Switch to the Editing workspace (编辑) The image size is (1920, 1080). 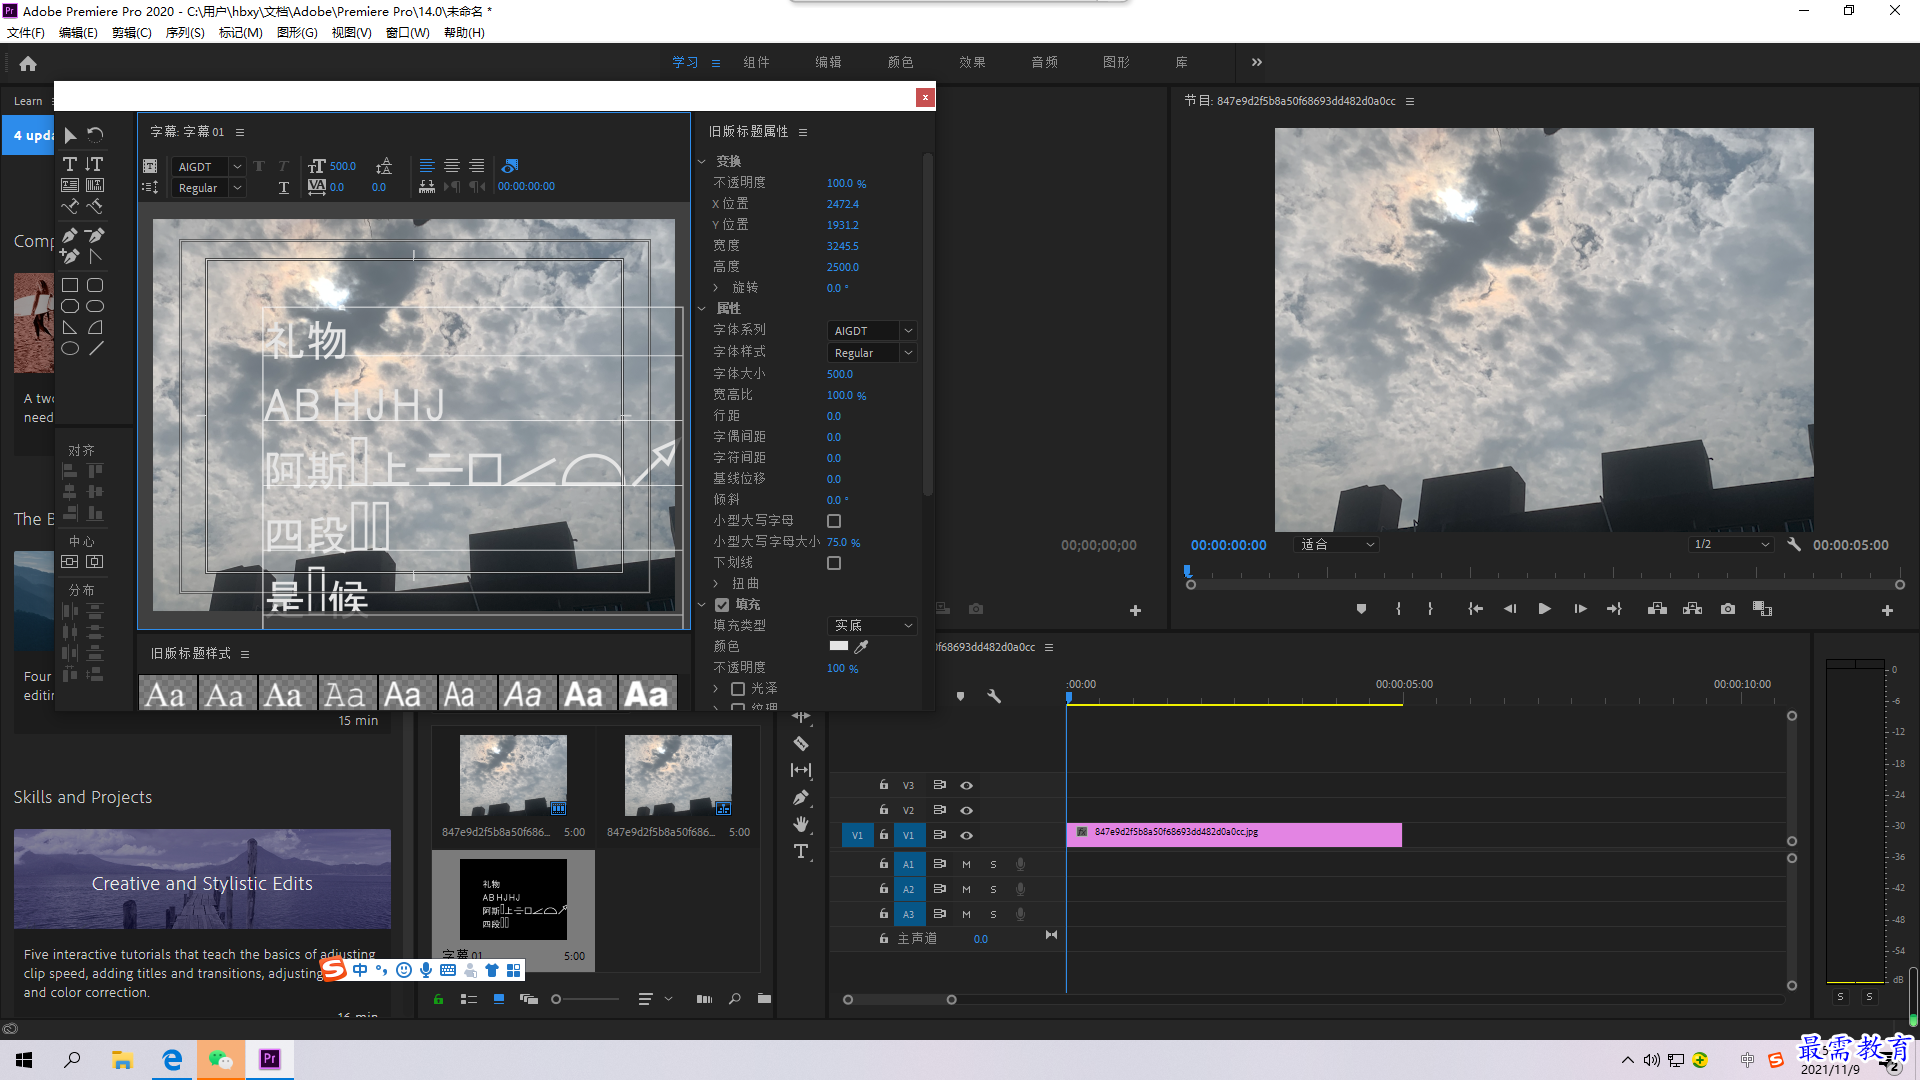click(828, 62)
